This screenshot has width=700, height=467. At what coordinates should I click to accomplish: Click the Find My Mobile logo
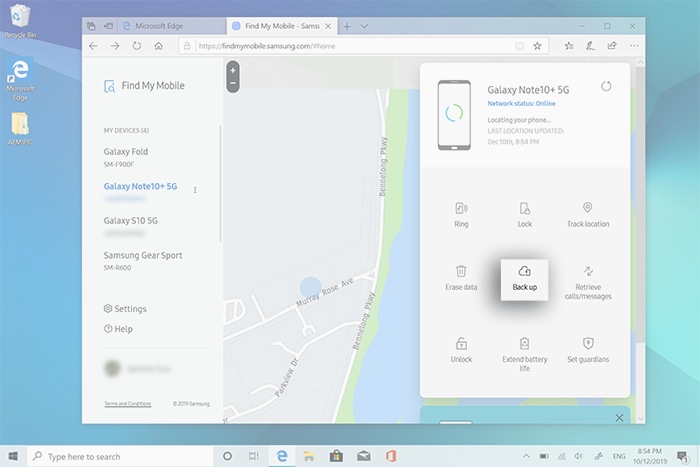144,86
